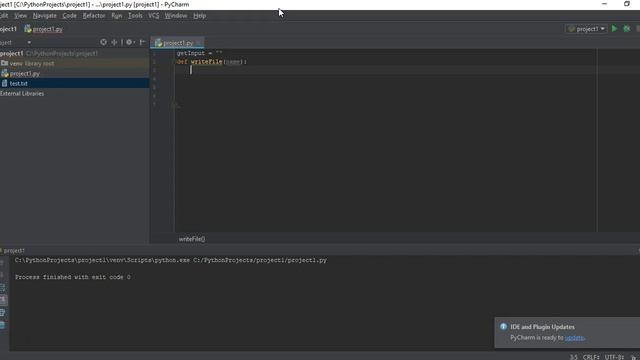The height and width of the screenshot is (360, 640).
Task: Restore down the PyCharm window
Action: (627, 4)
